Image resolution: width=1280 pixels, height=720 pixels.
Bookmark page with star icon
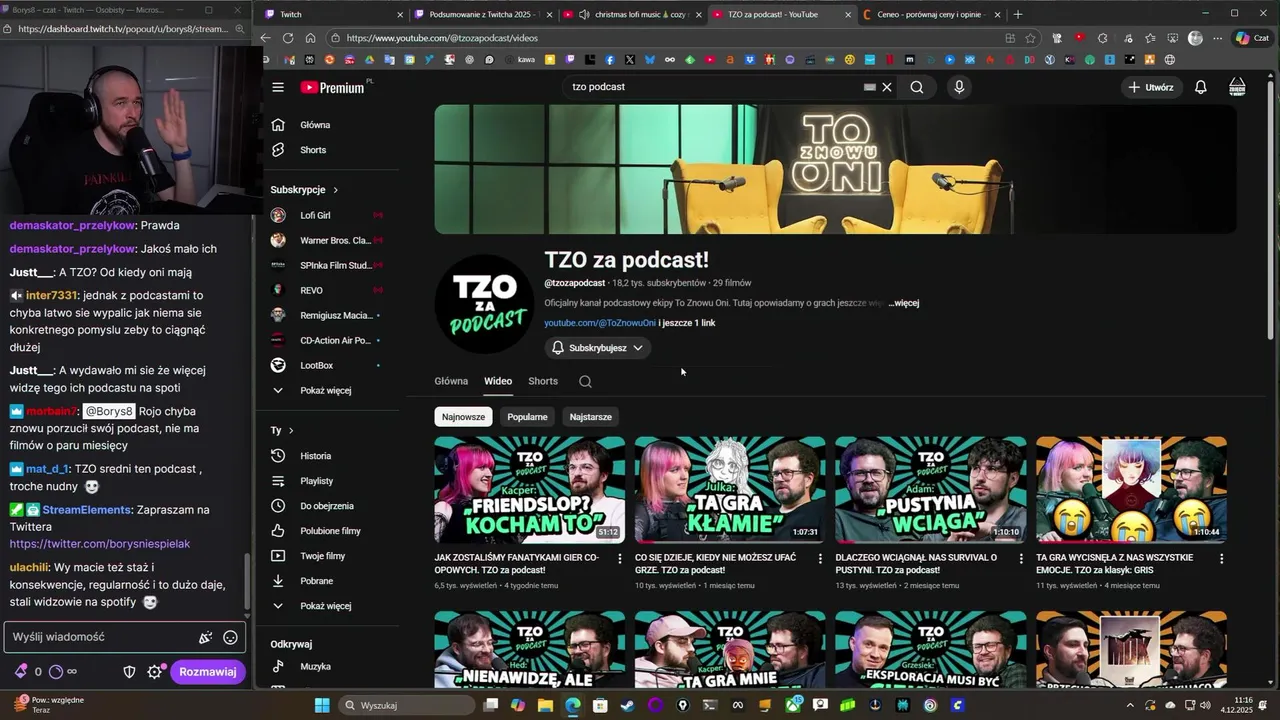(x=1030, y=38)
